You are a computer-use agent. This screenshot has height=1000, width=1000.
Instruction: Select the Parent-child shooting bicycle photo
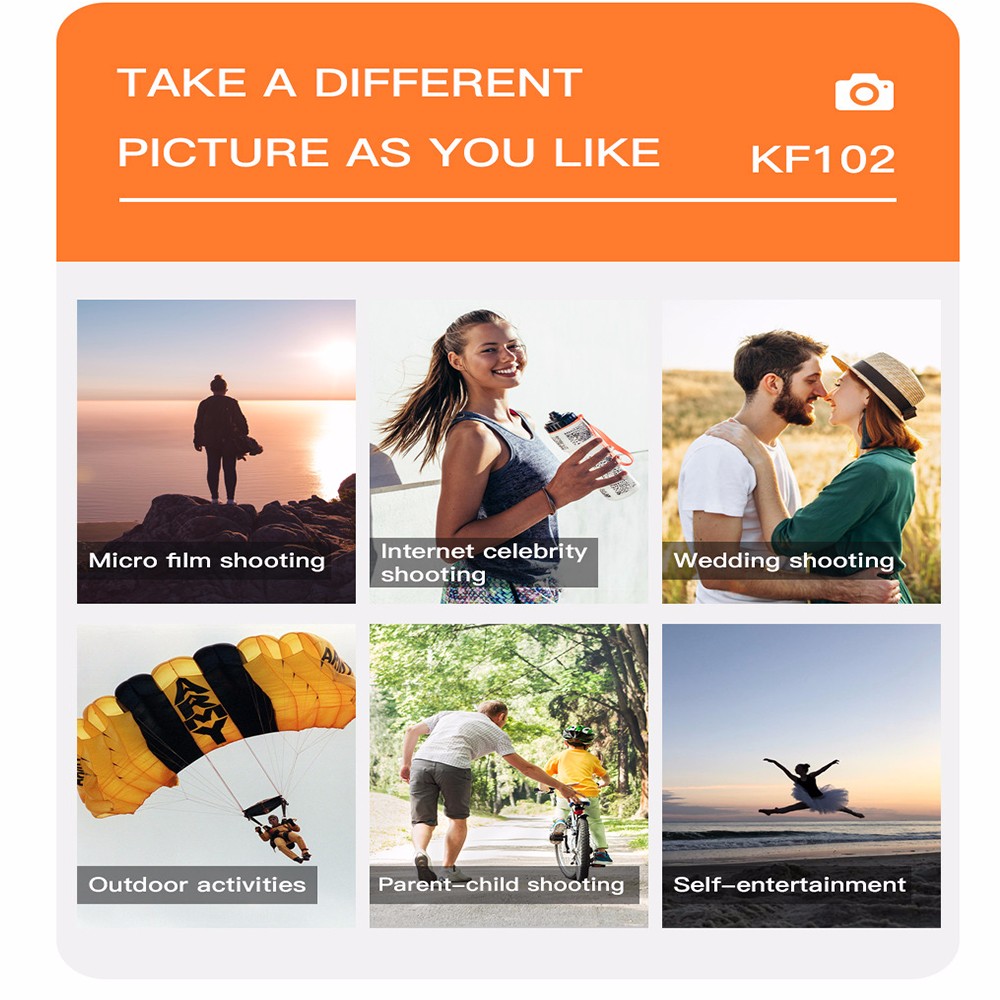click(x=509, y=776)
